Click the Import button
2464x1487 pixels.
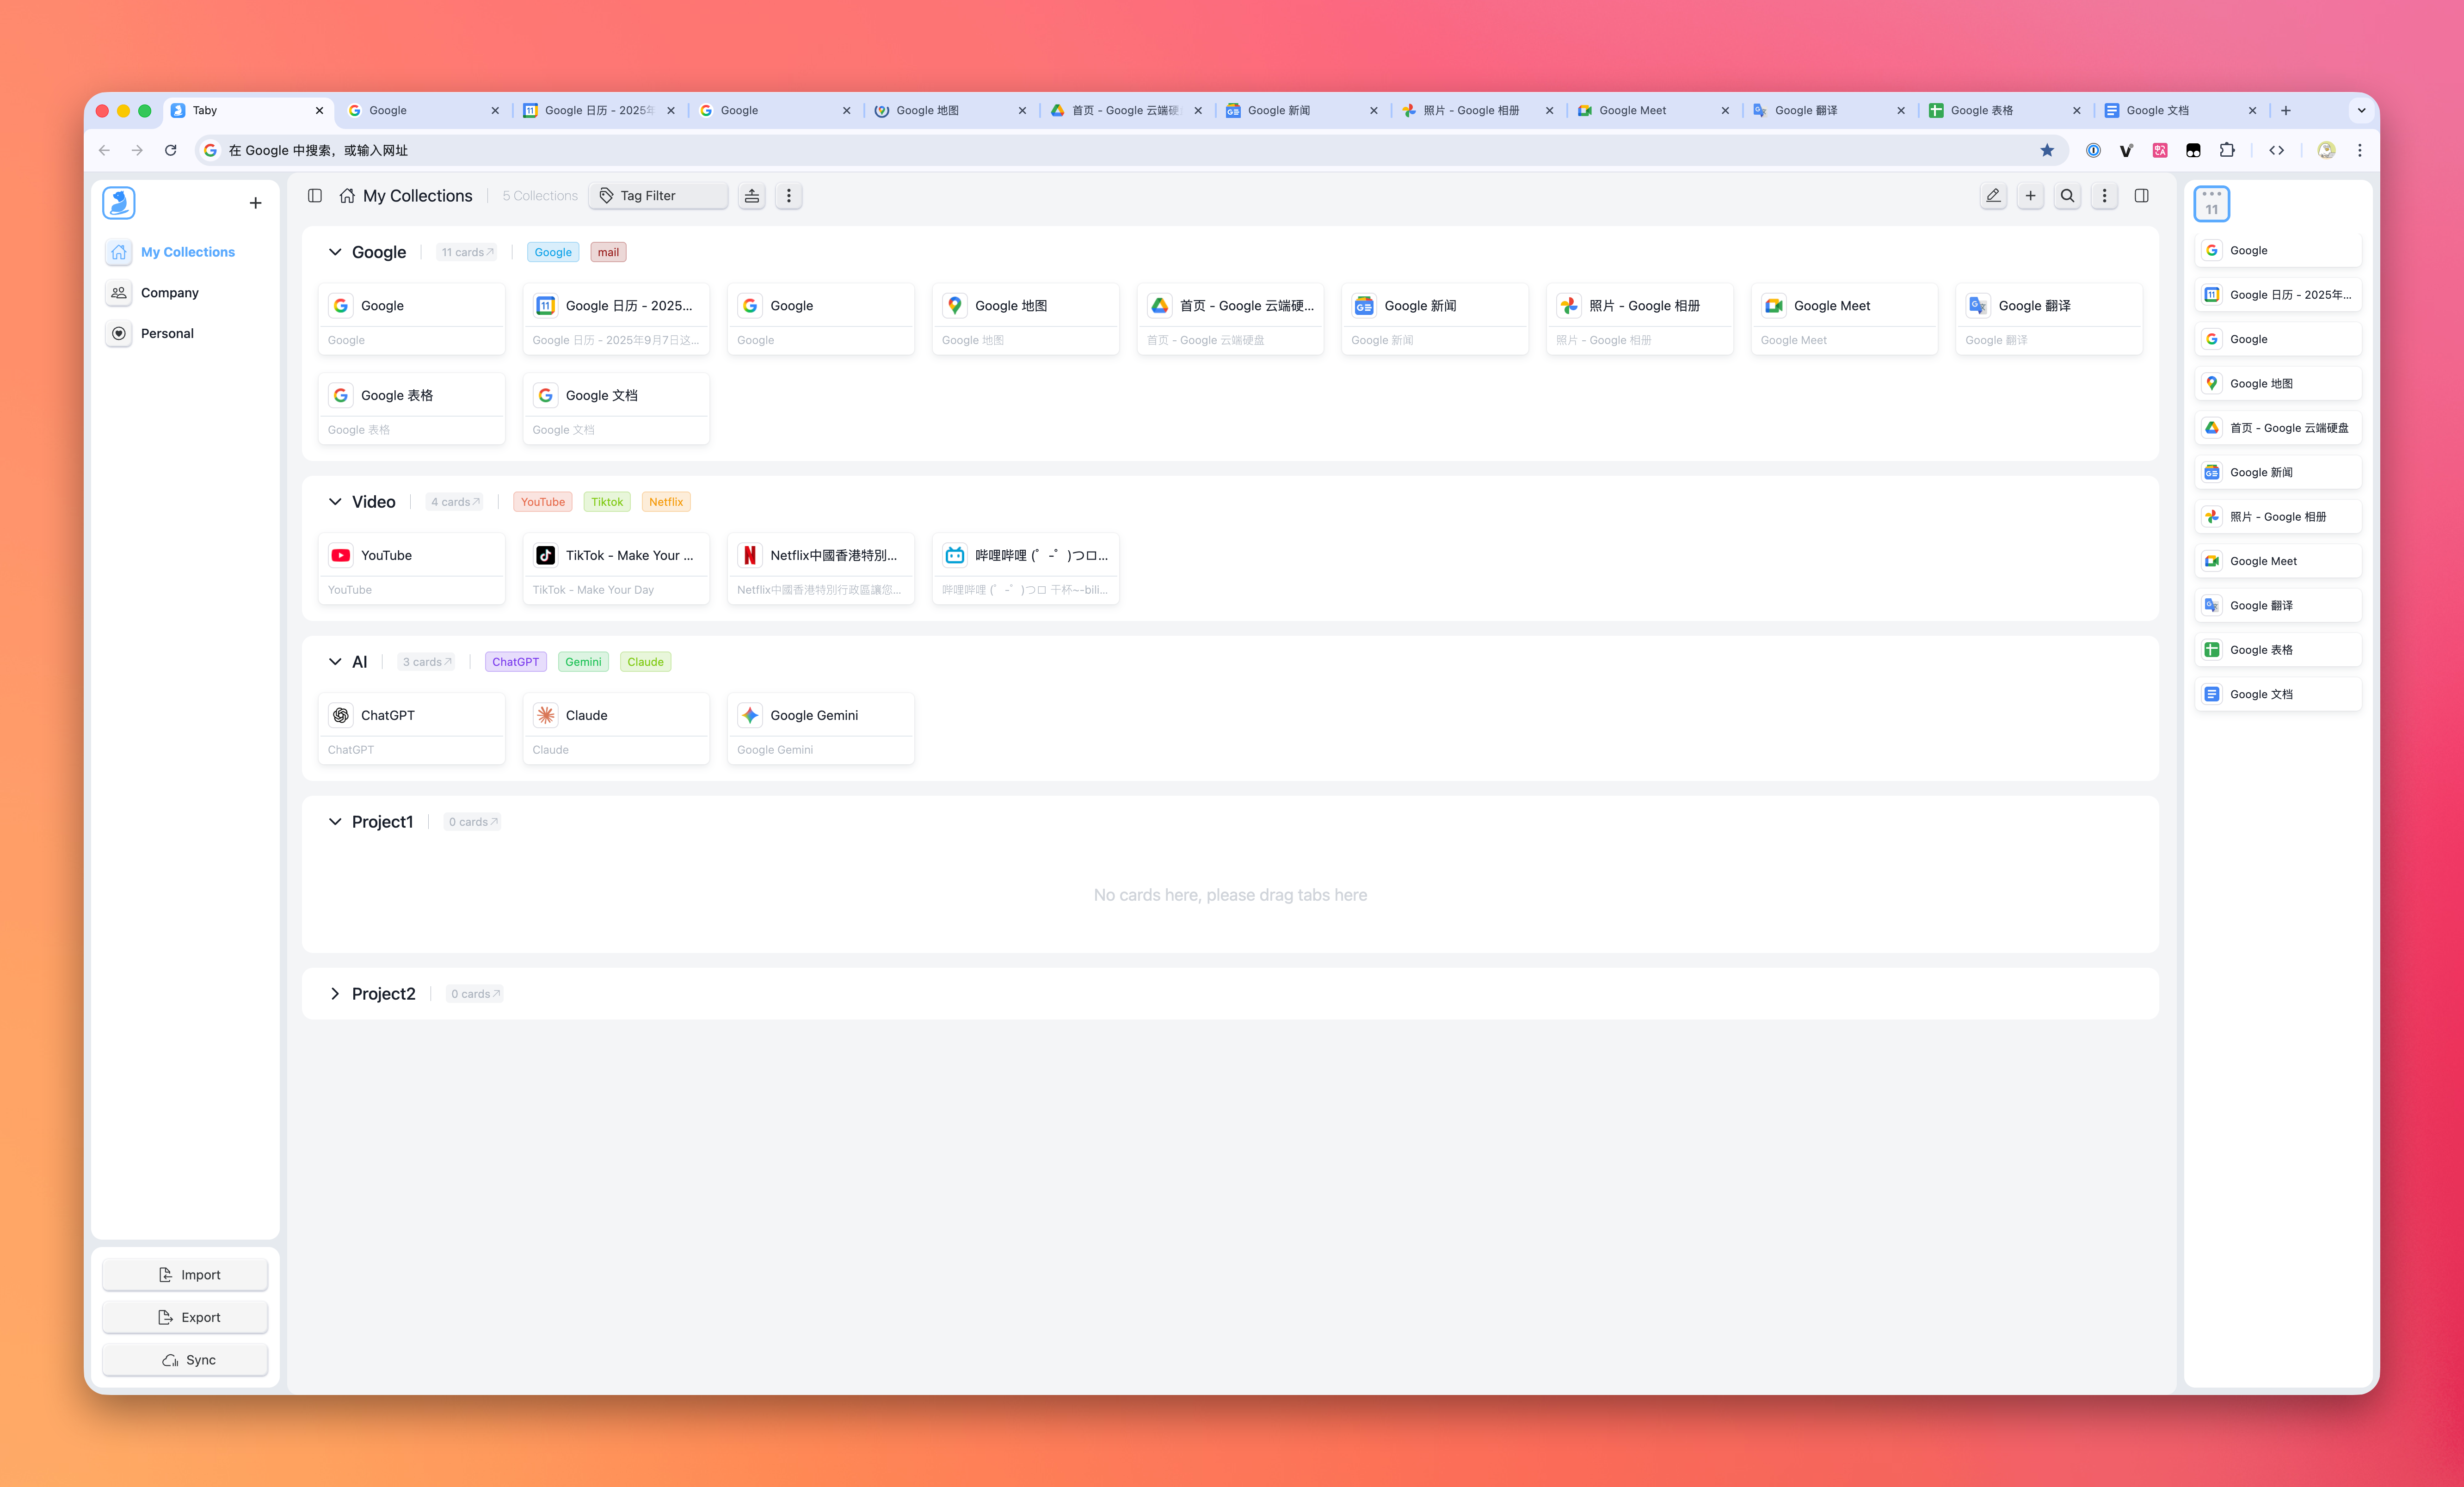click(x=185, y=1275)
